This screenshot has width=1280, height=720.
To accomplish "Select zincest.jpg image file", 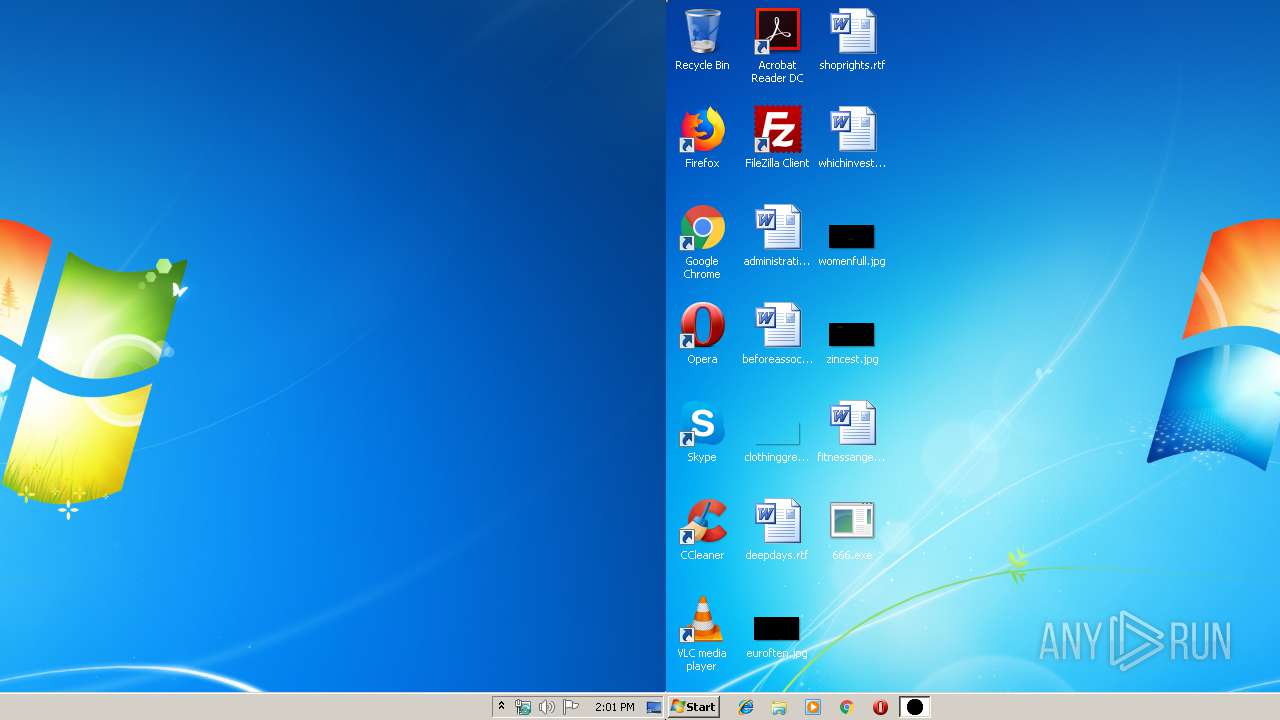I will click(852, 343).
